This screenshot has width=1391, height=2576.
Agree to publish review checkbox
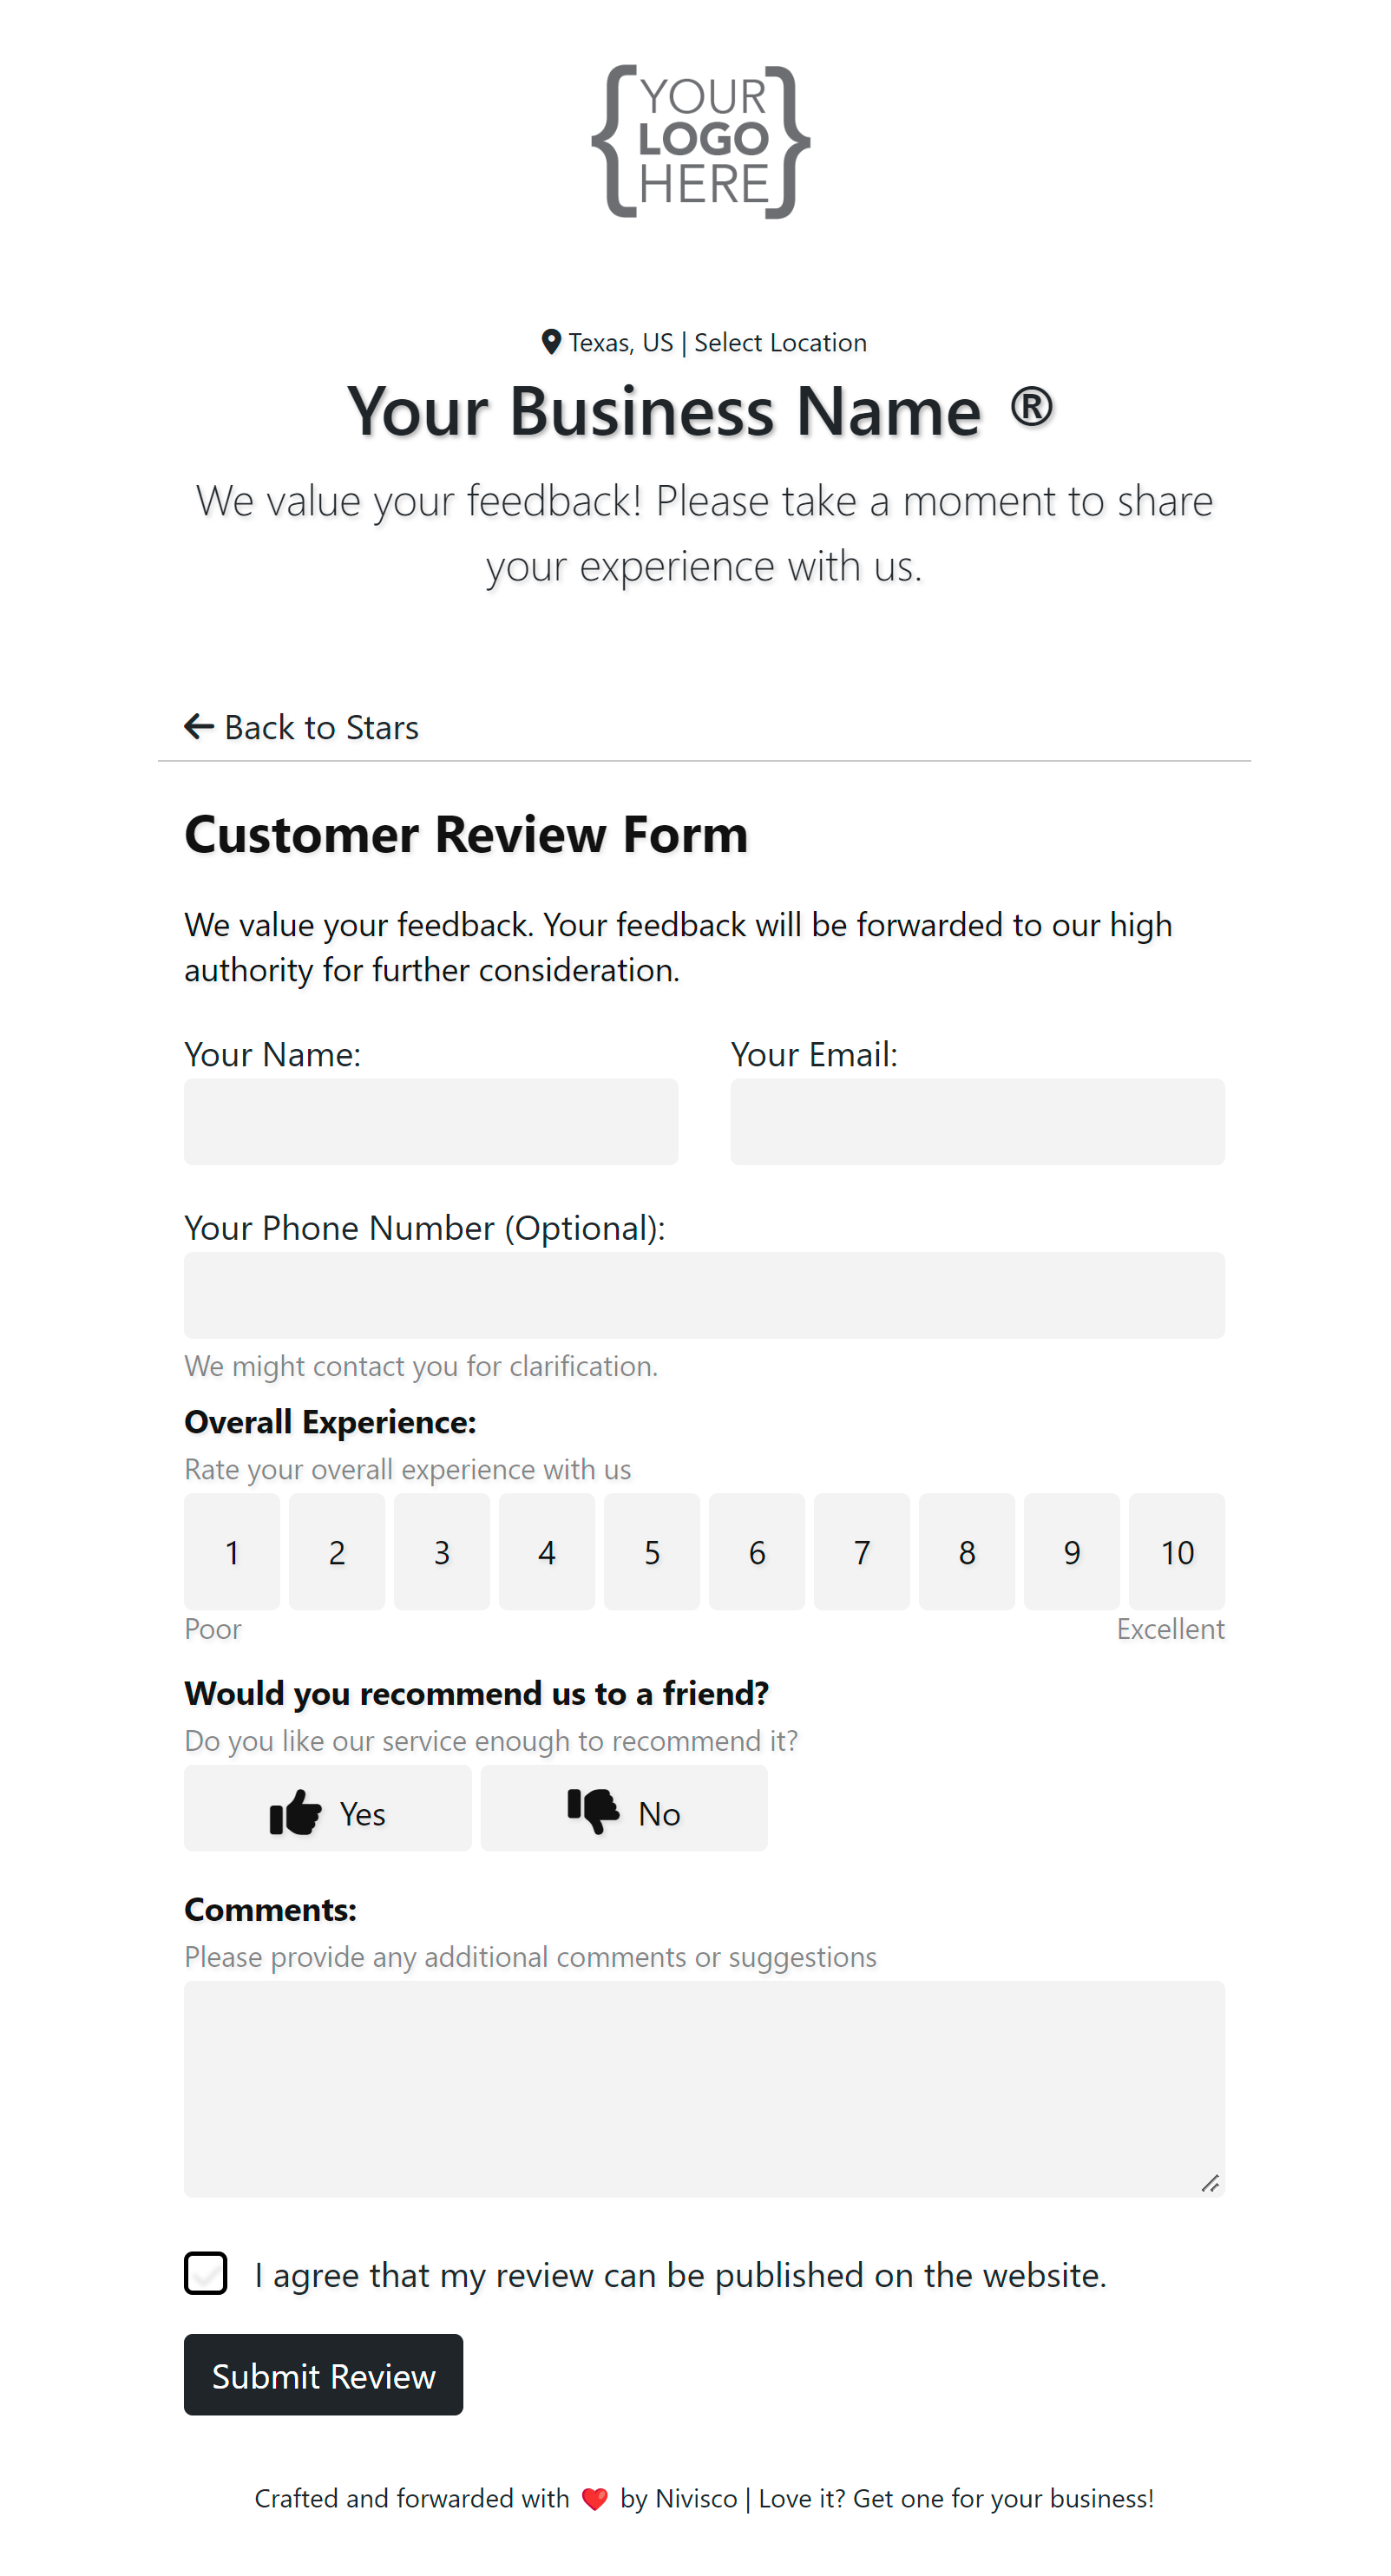[x=206, y=2273]
